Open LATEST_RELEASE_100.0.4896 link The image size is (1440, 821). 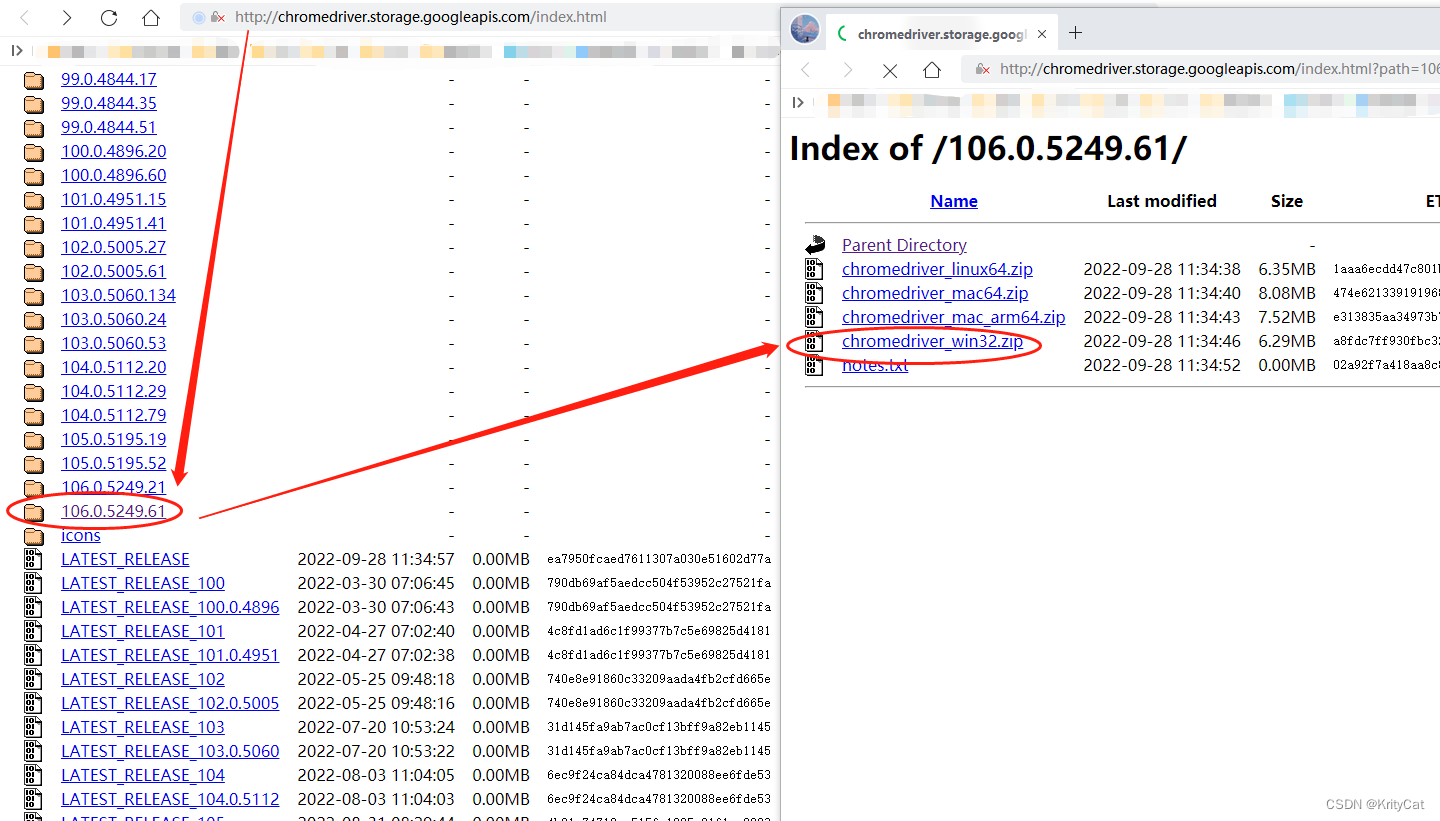tap(170, 607)
